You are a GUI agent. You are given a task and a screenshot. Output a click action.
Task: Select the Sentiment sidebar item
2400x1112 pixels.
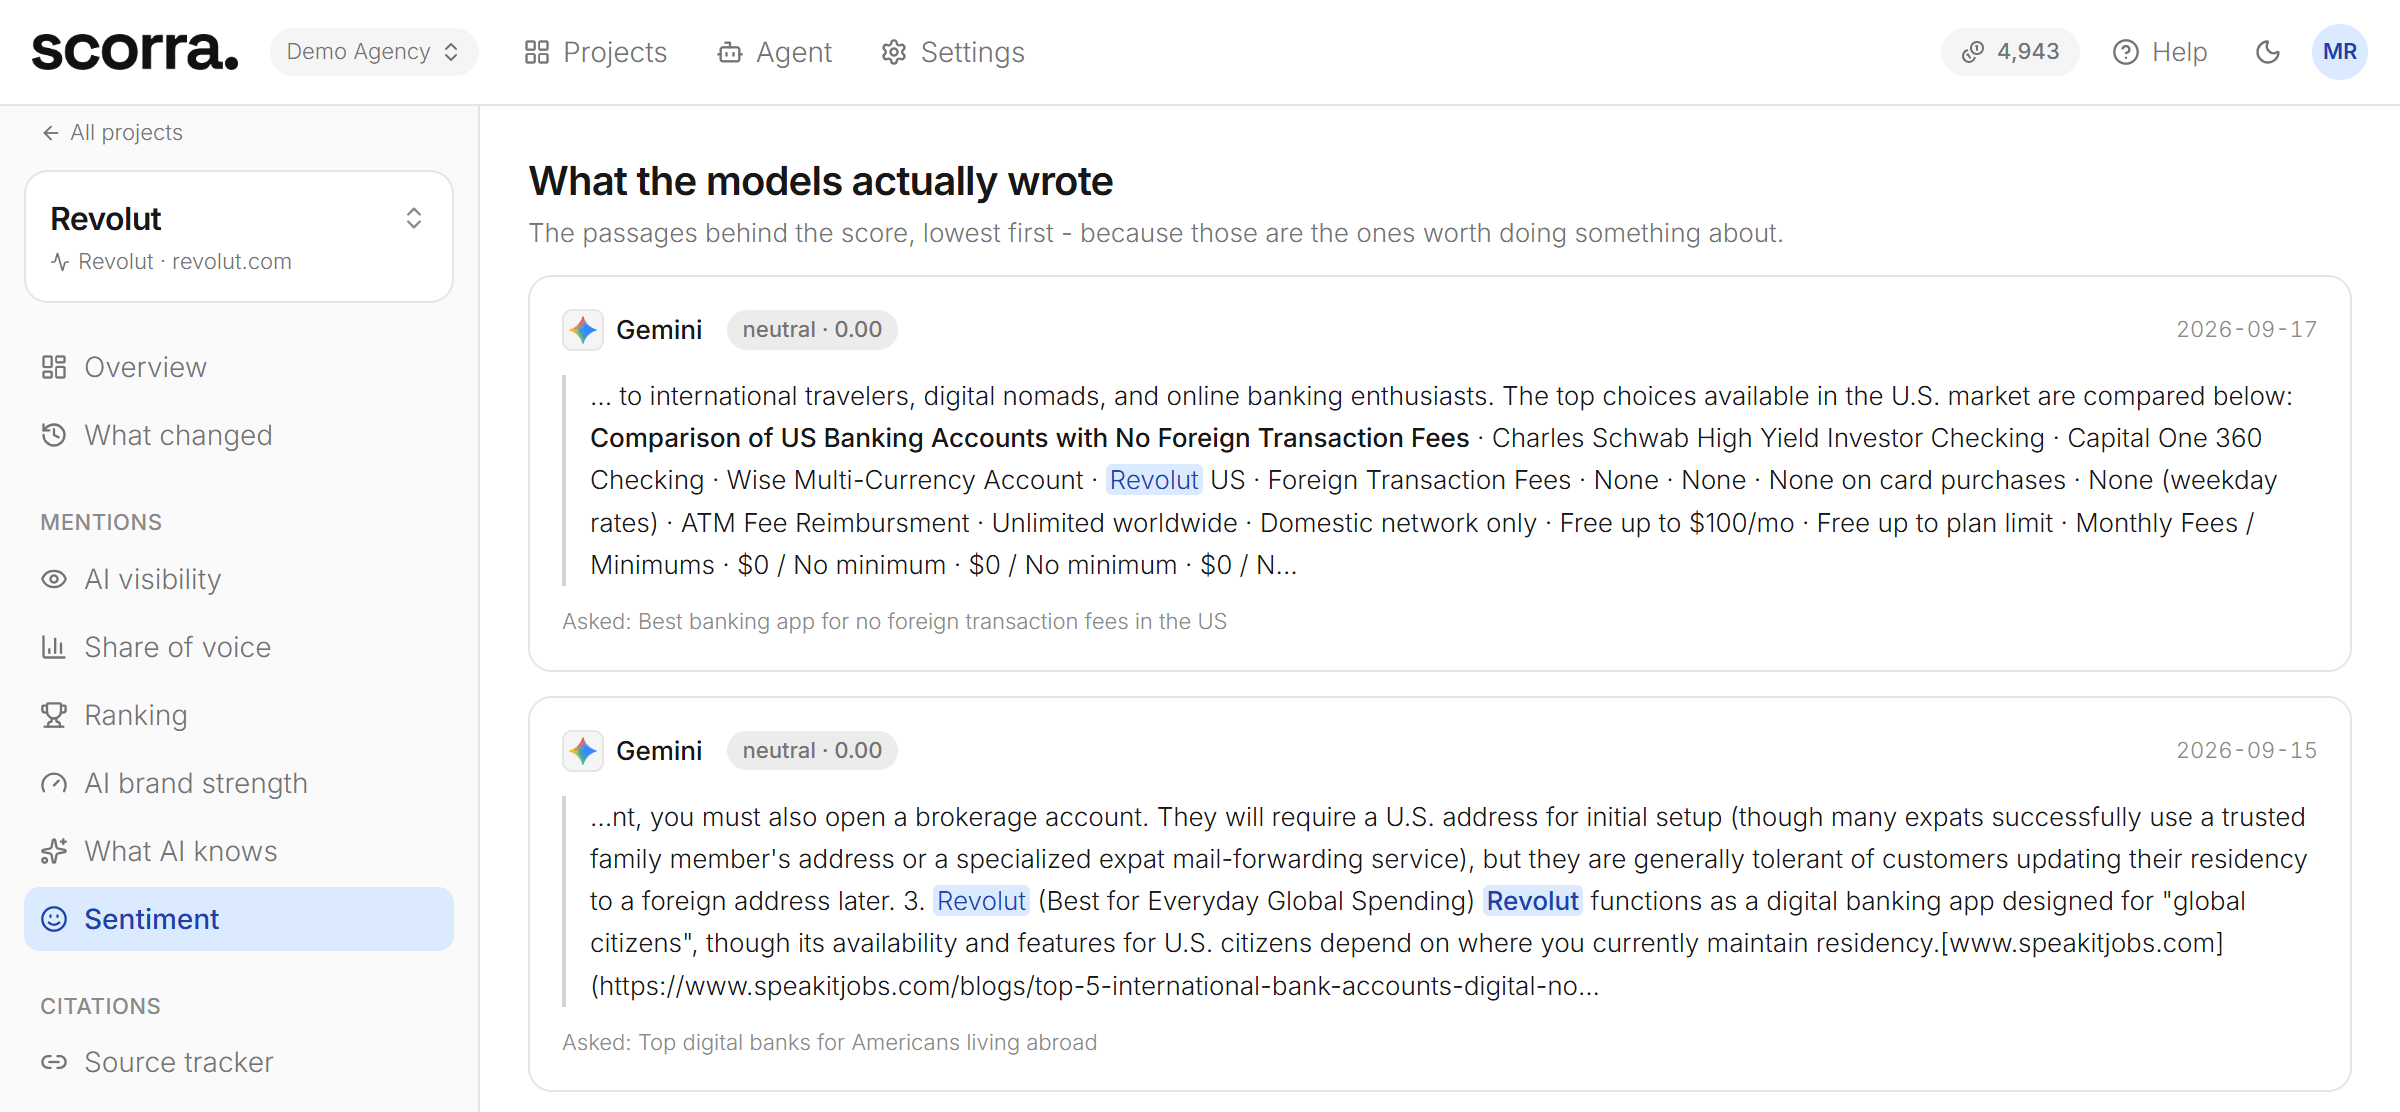(239, 919)
